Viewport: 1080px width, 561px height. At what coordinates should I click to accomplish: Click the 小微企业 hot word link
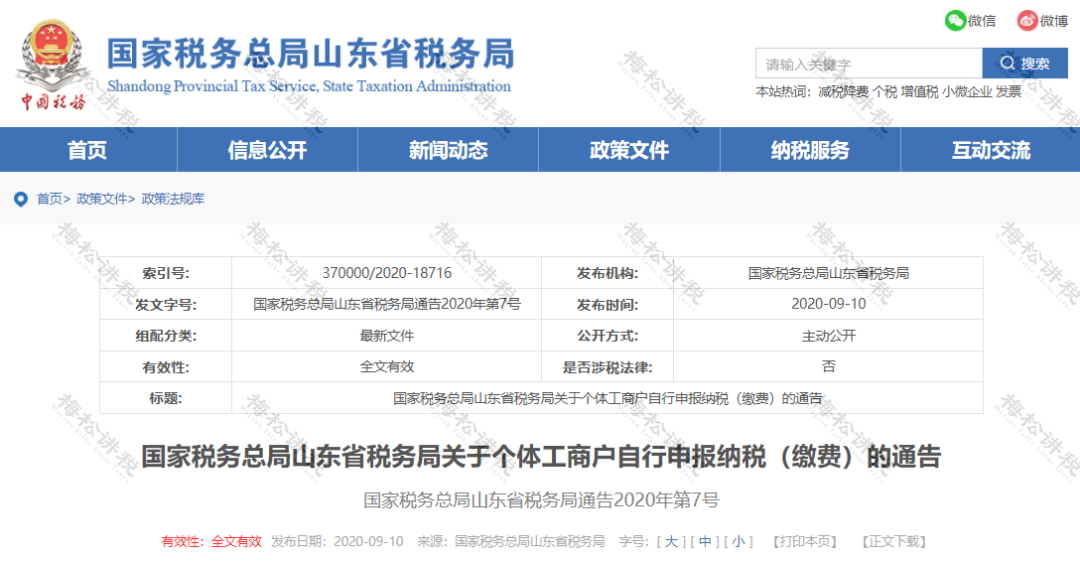click(966, 92)
